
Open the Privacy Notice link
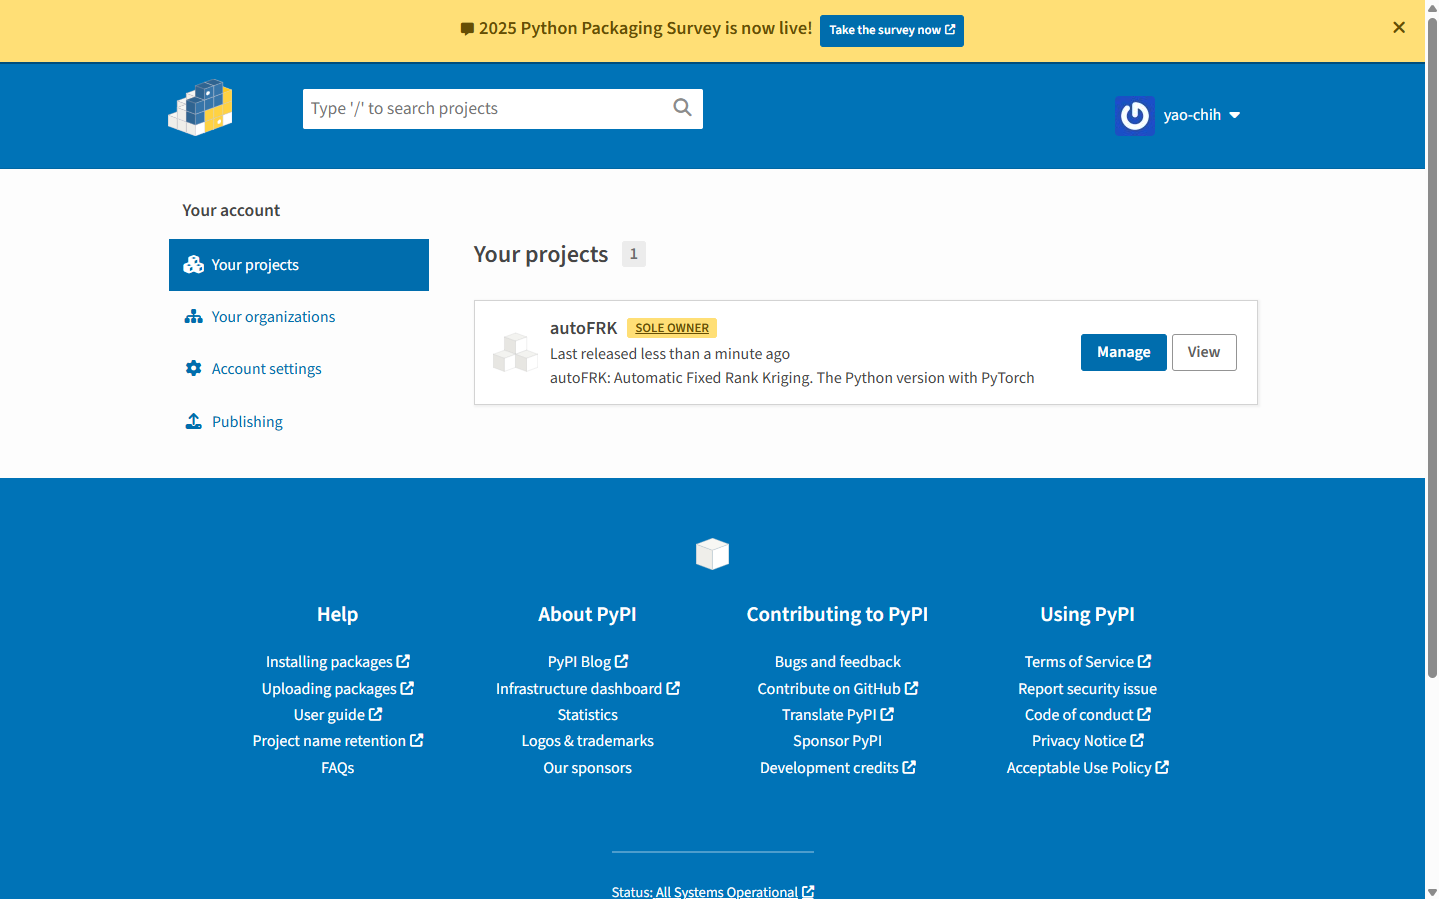coord(1088,741)
